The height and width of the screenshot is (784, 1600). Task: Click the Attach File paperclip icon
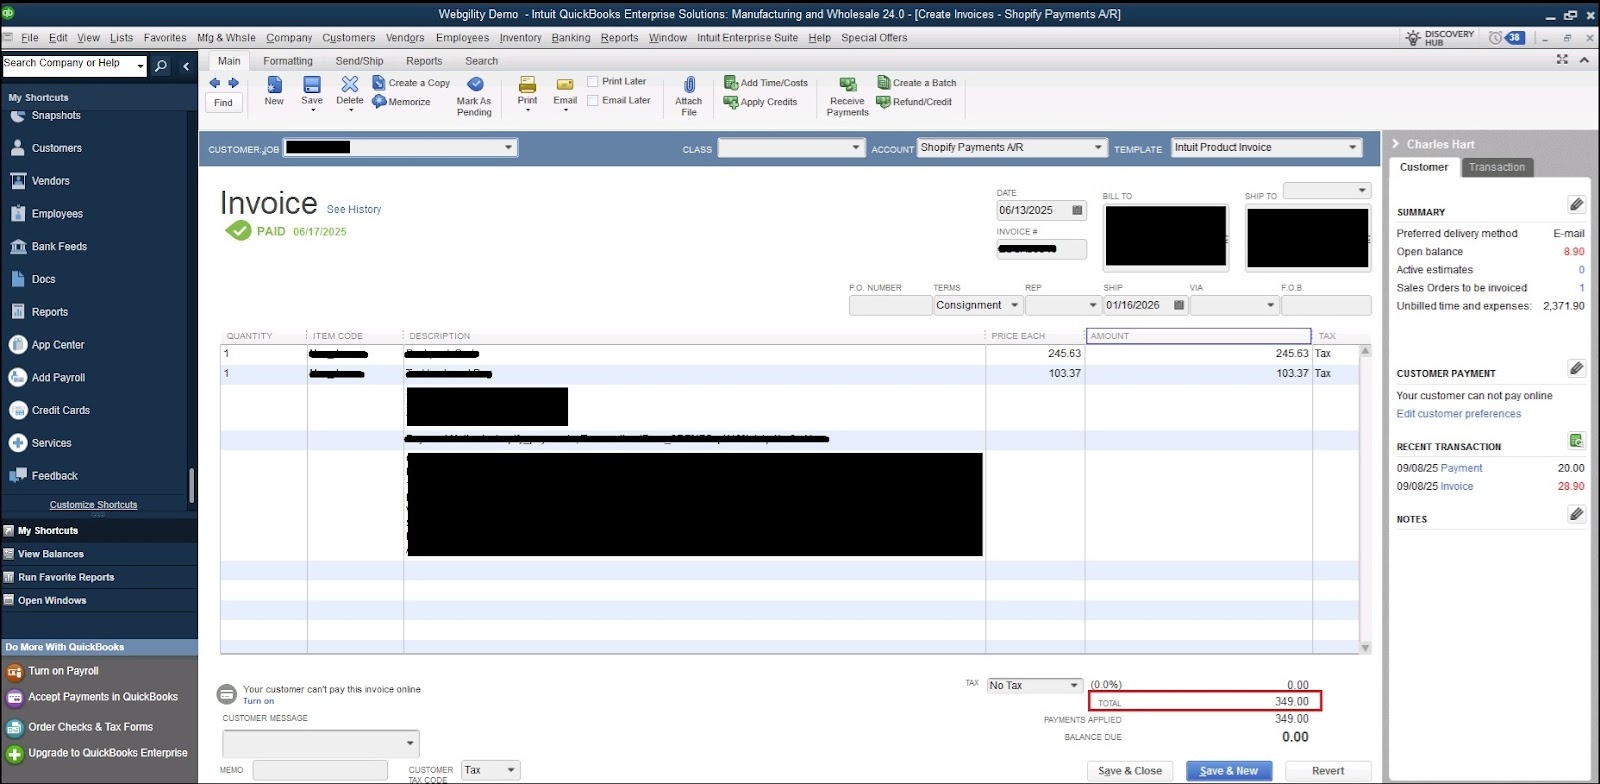coord(689,86)
